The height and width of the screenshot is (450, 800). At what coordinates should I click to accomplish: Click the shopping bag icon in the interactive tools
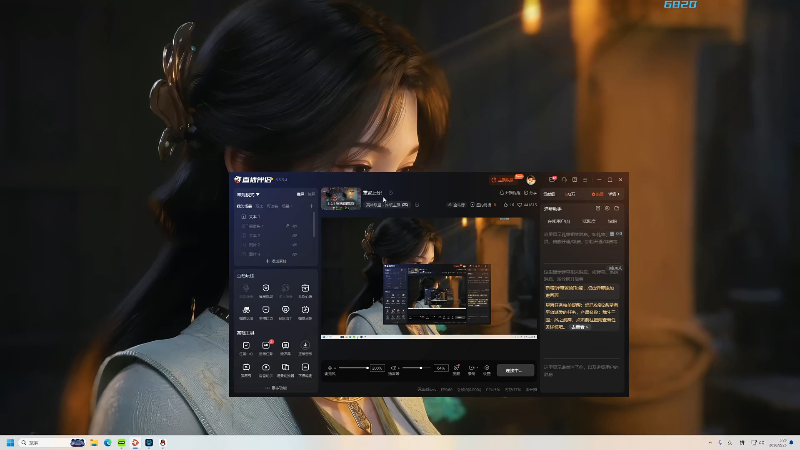point(305,288)
